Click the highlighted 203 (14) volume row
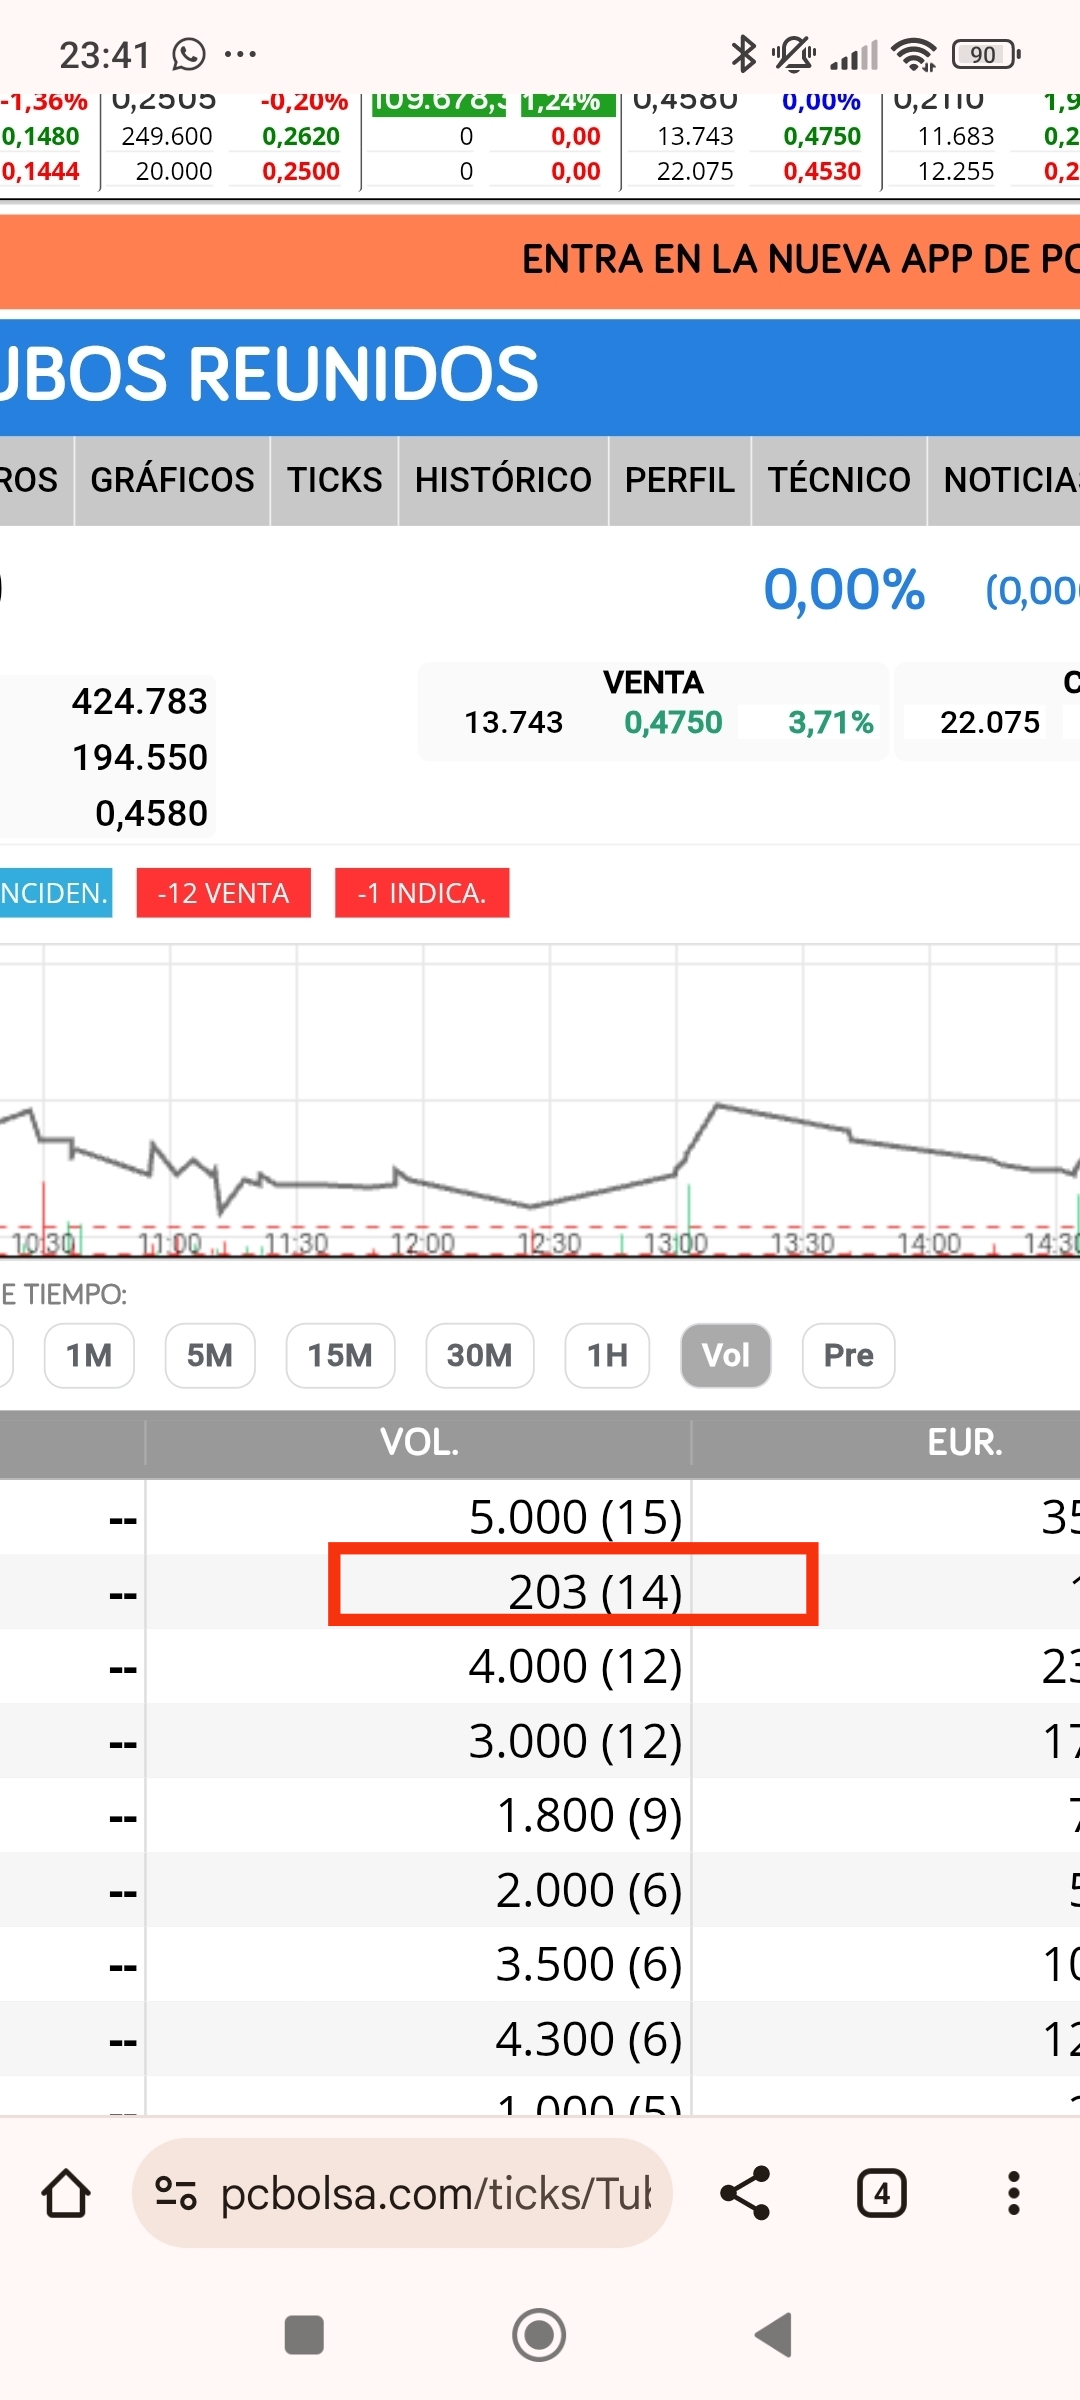The image size is (1080, 2400). (573, 1591)
